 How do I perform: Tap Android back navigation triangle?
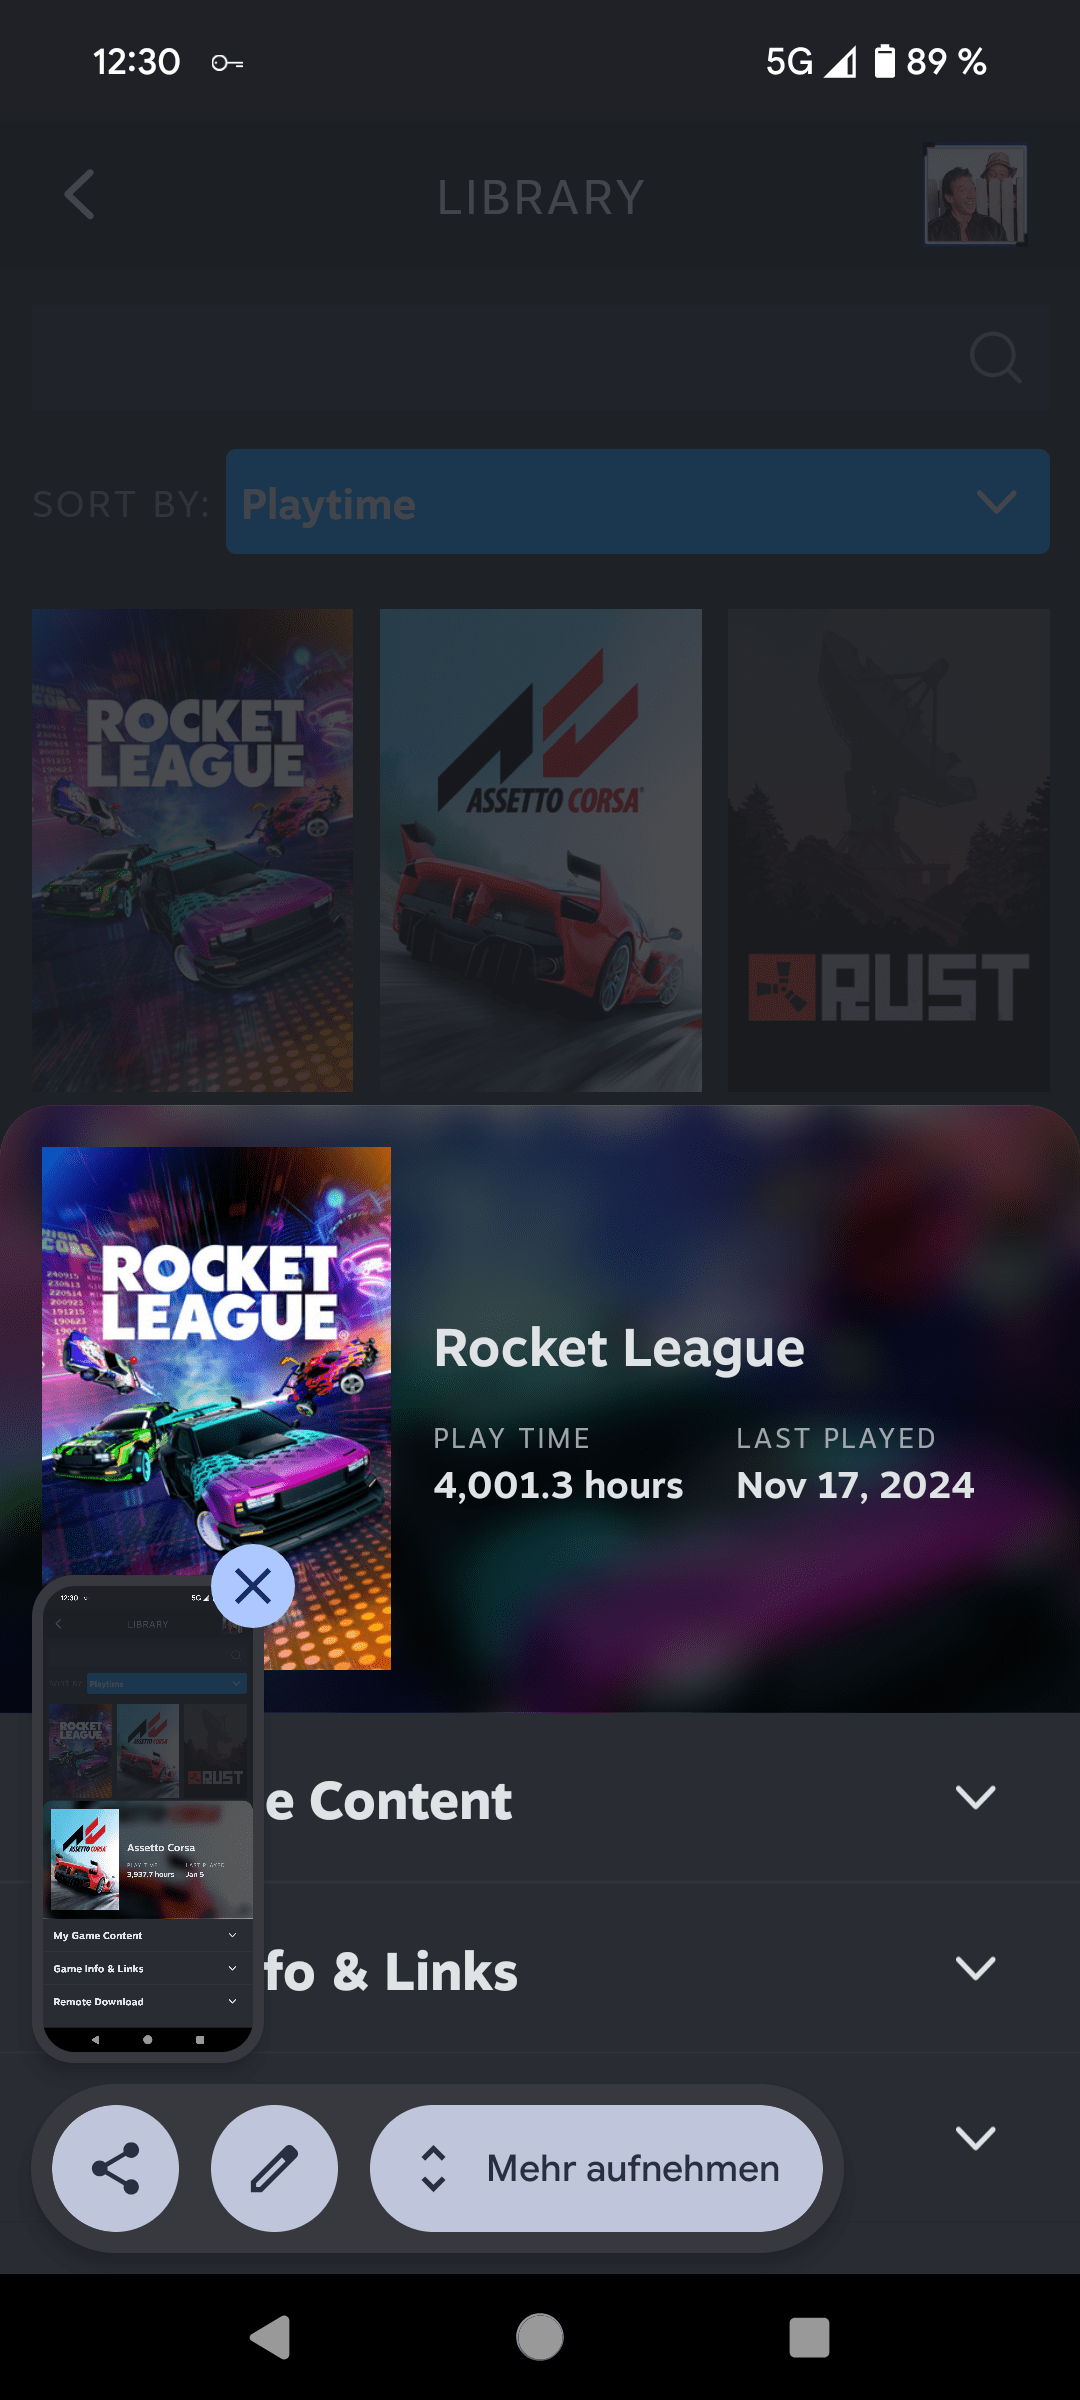click(270, 2337)
